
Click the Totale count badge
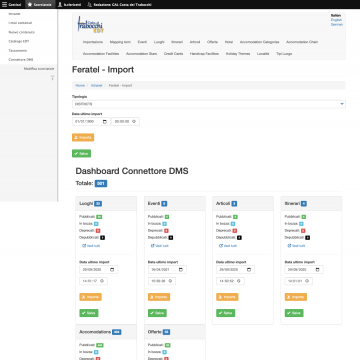click(101, 183)
